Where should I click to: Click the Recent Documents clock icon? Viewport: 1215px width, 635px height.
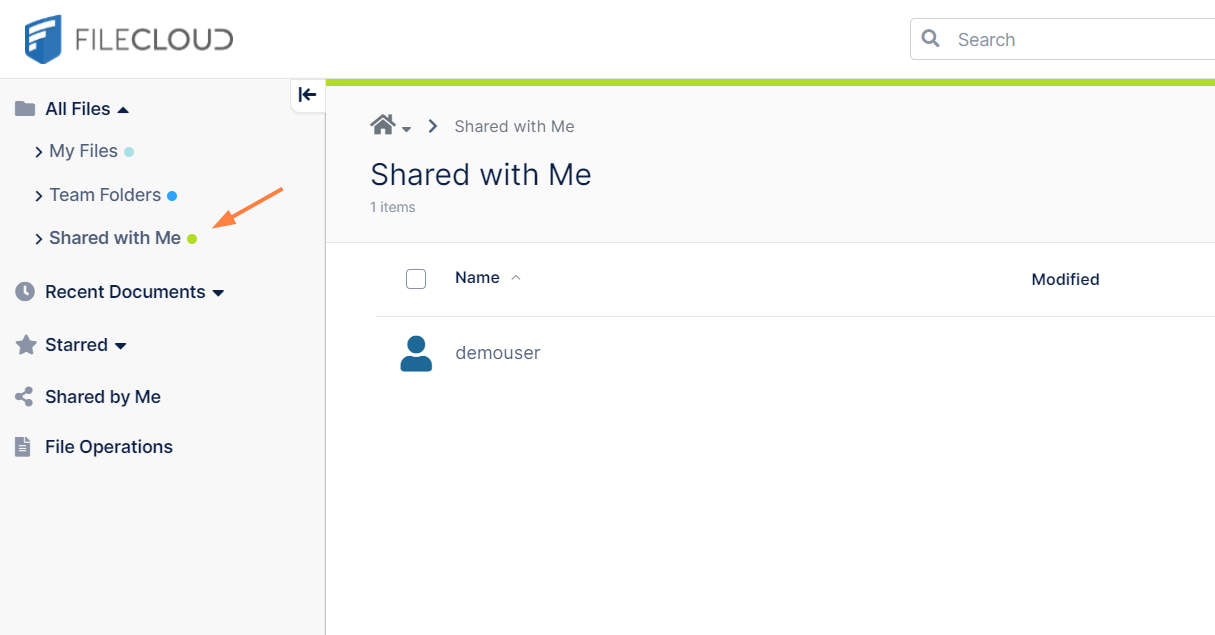point(25,292)
